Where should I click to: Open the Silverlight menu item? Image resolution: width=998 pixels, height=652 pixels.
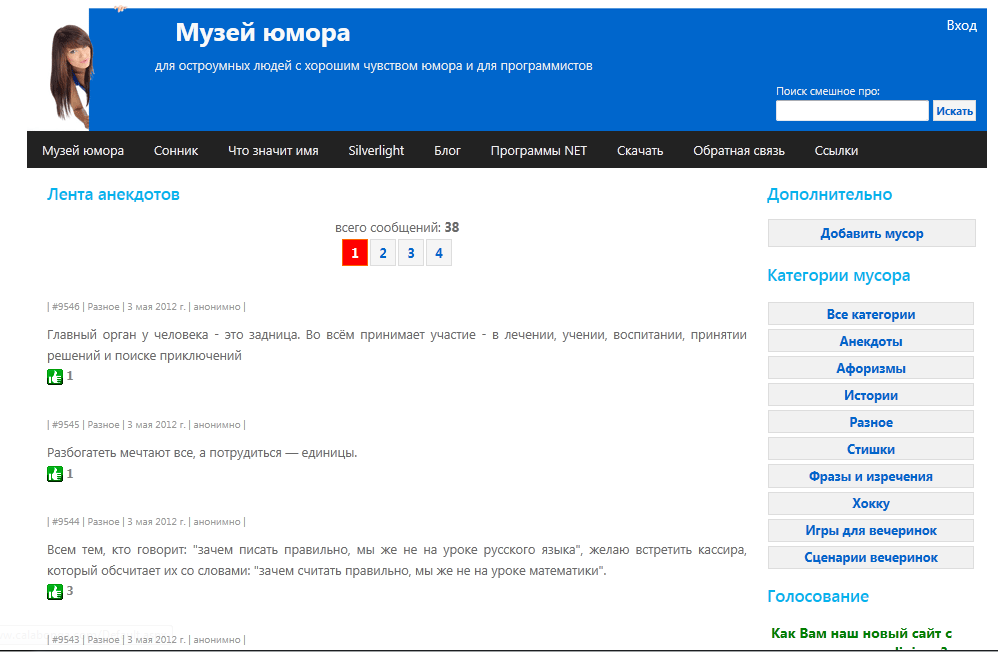[376, 151]
